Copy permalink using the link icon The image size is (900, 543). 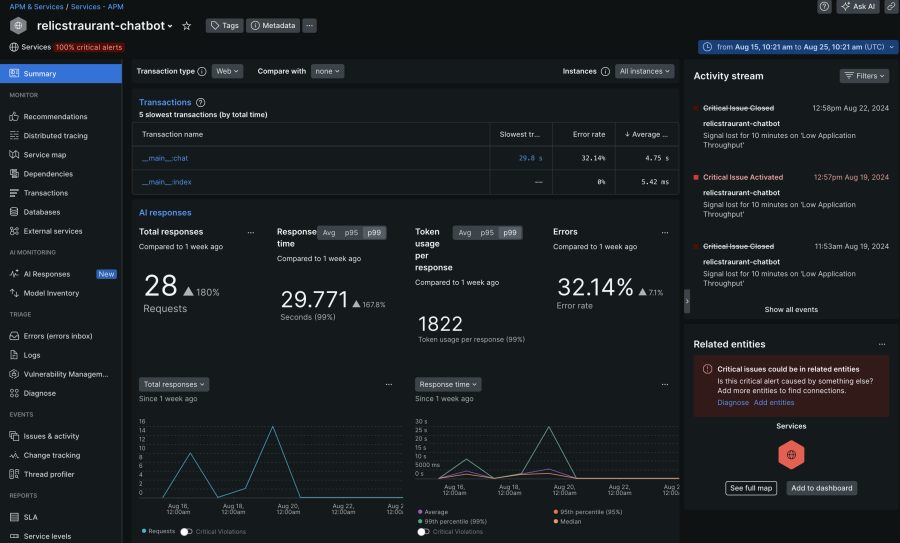(x=891, y=6)
